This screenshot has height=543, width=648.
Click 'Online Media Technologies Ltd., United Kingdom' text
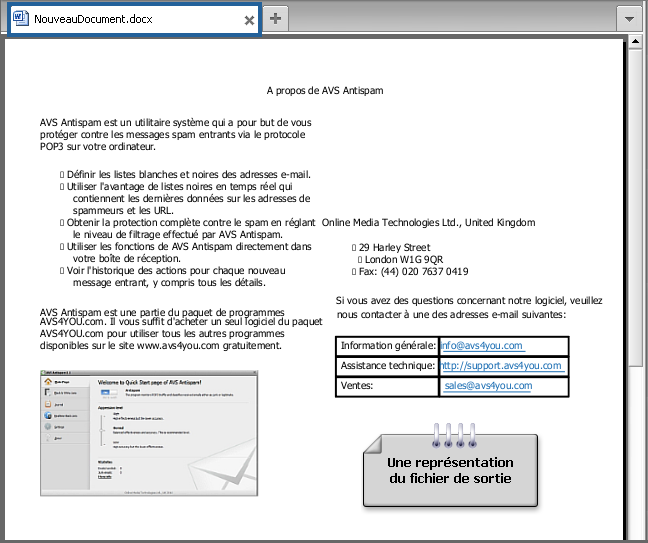coord(429,223)
